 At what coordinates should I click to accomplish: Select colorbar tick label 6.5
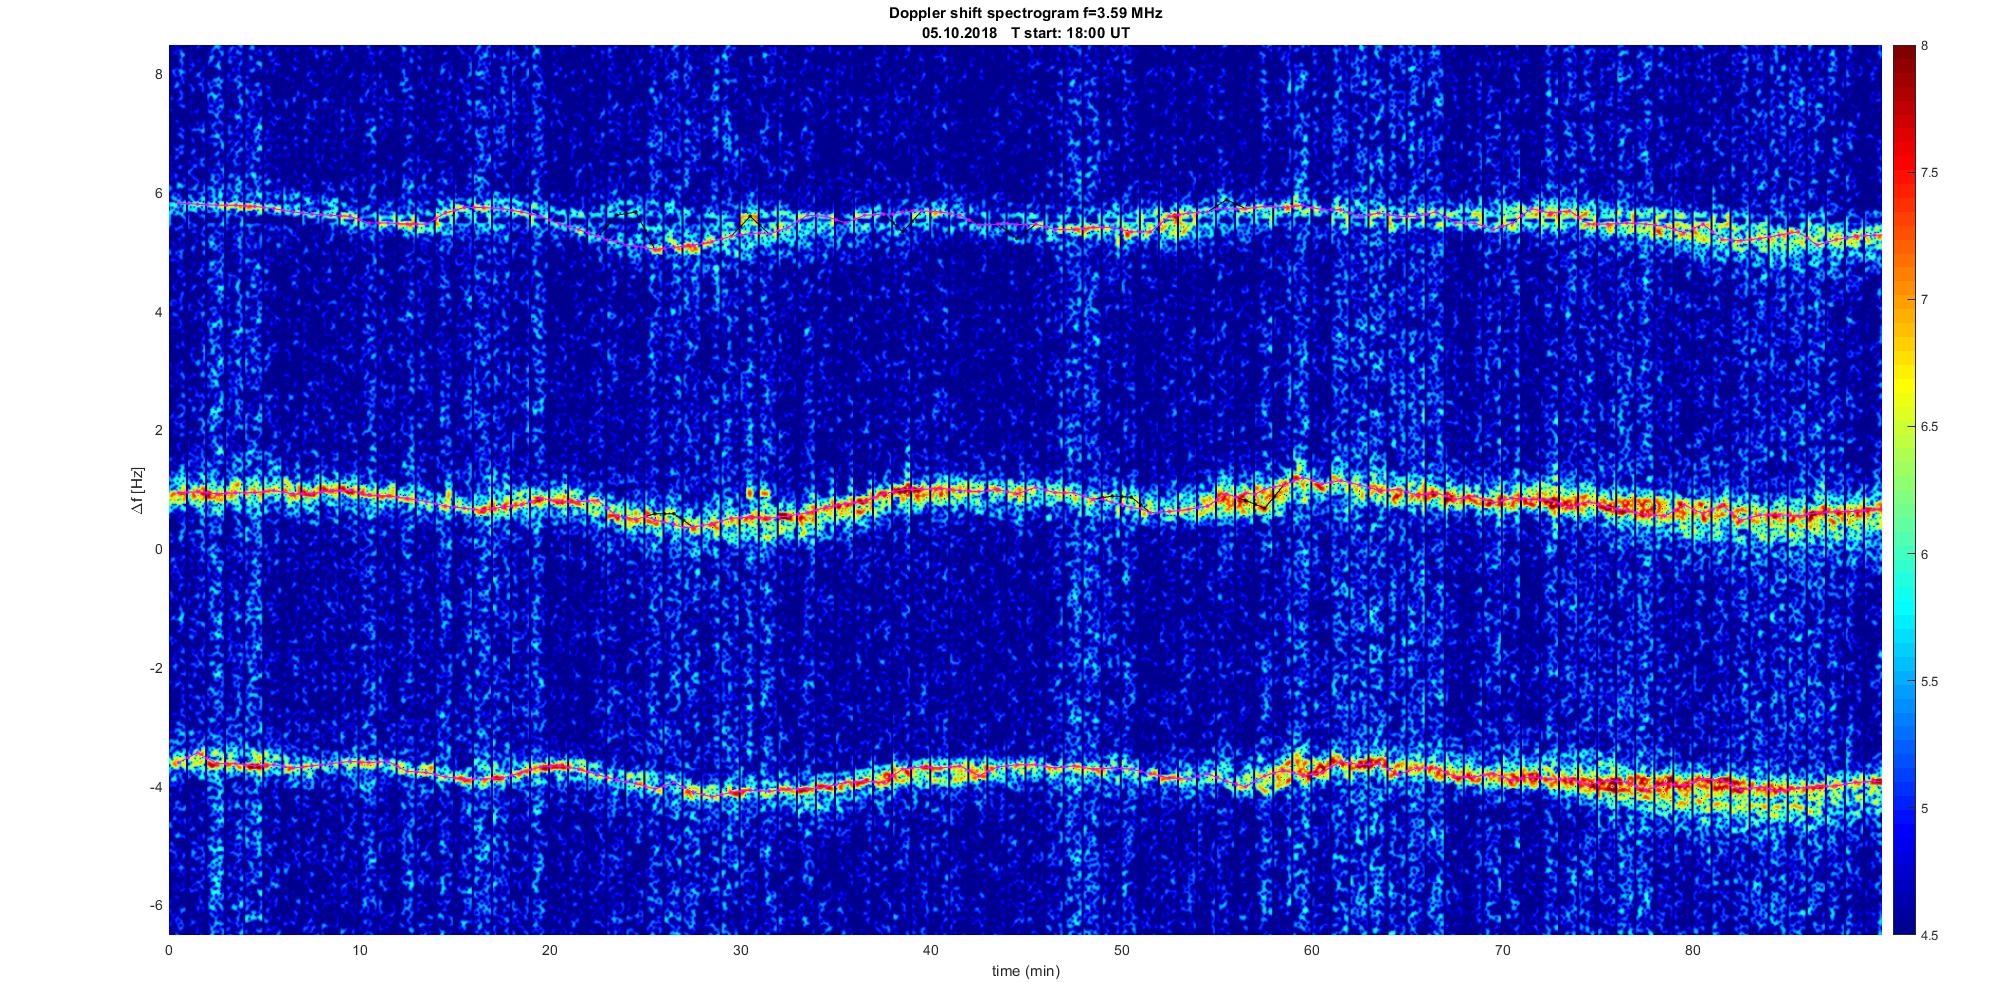coord(1929,427)
